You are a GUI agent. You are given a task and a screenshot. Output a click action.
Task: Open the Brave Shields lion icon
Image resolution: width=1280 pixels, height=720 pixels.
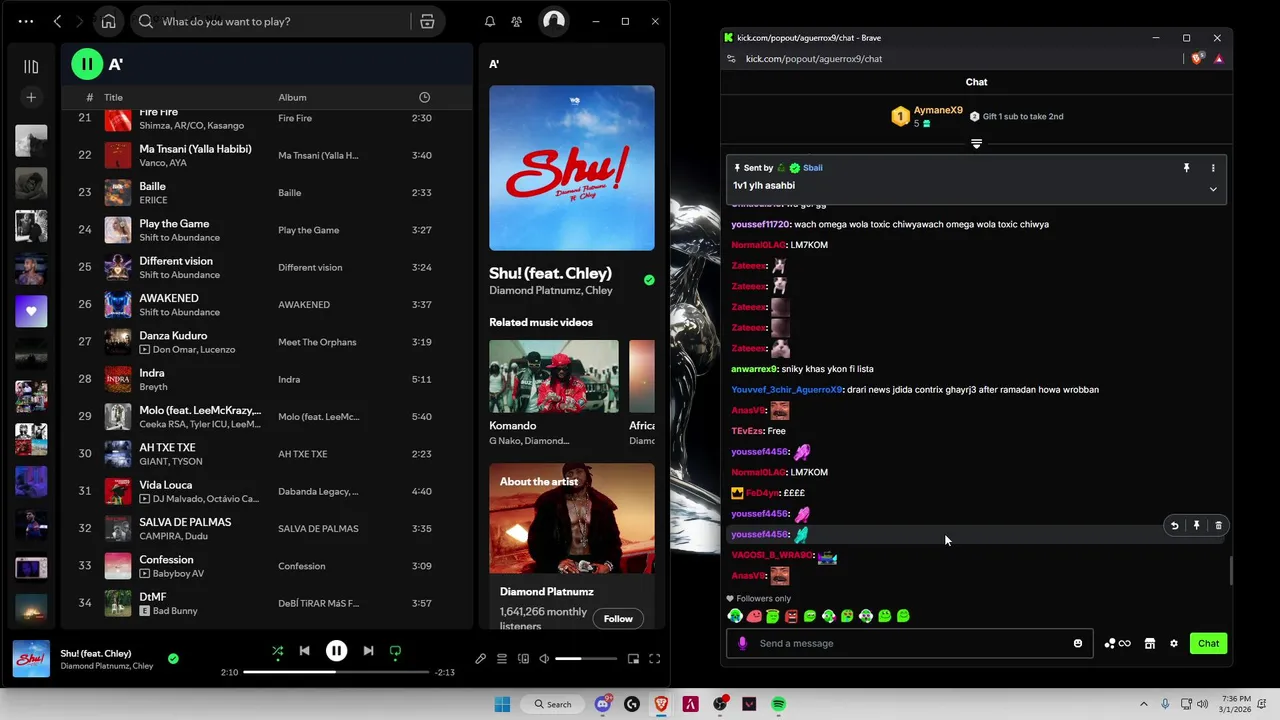1197,59
